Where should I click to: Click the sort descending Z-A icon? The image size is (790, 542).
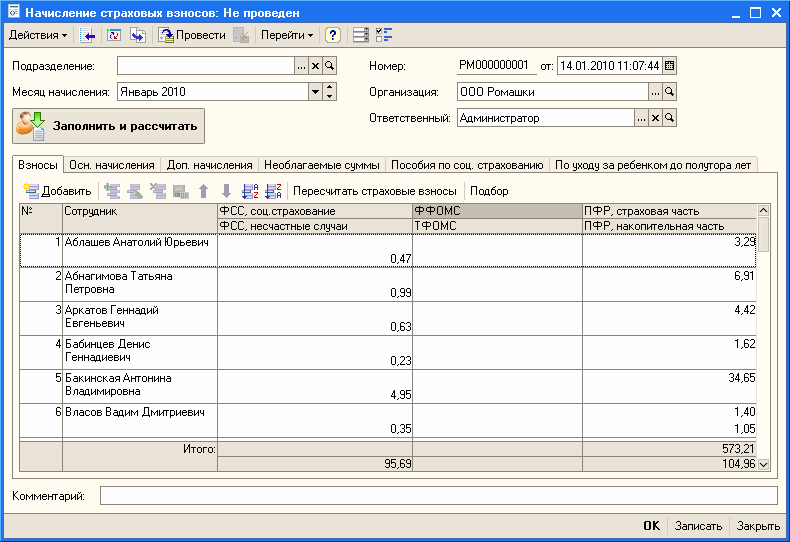273,191
